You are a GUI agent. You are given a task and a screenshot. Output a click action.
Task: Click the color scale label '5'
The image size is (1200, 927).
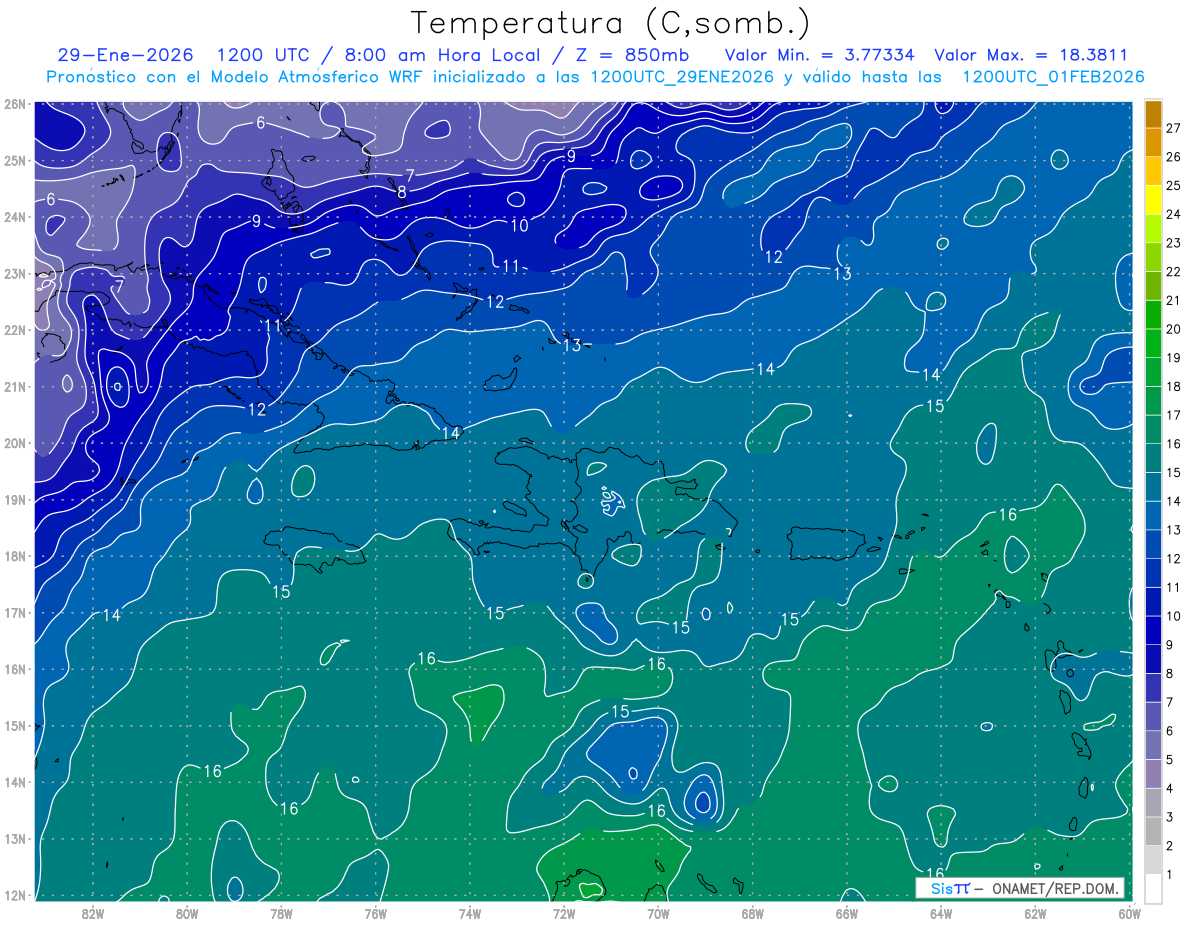(x=1170, y=759)
